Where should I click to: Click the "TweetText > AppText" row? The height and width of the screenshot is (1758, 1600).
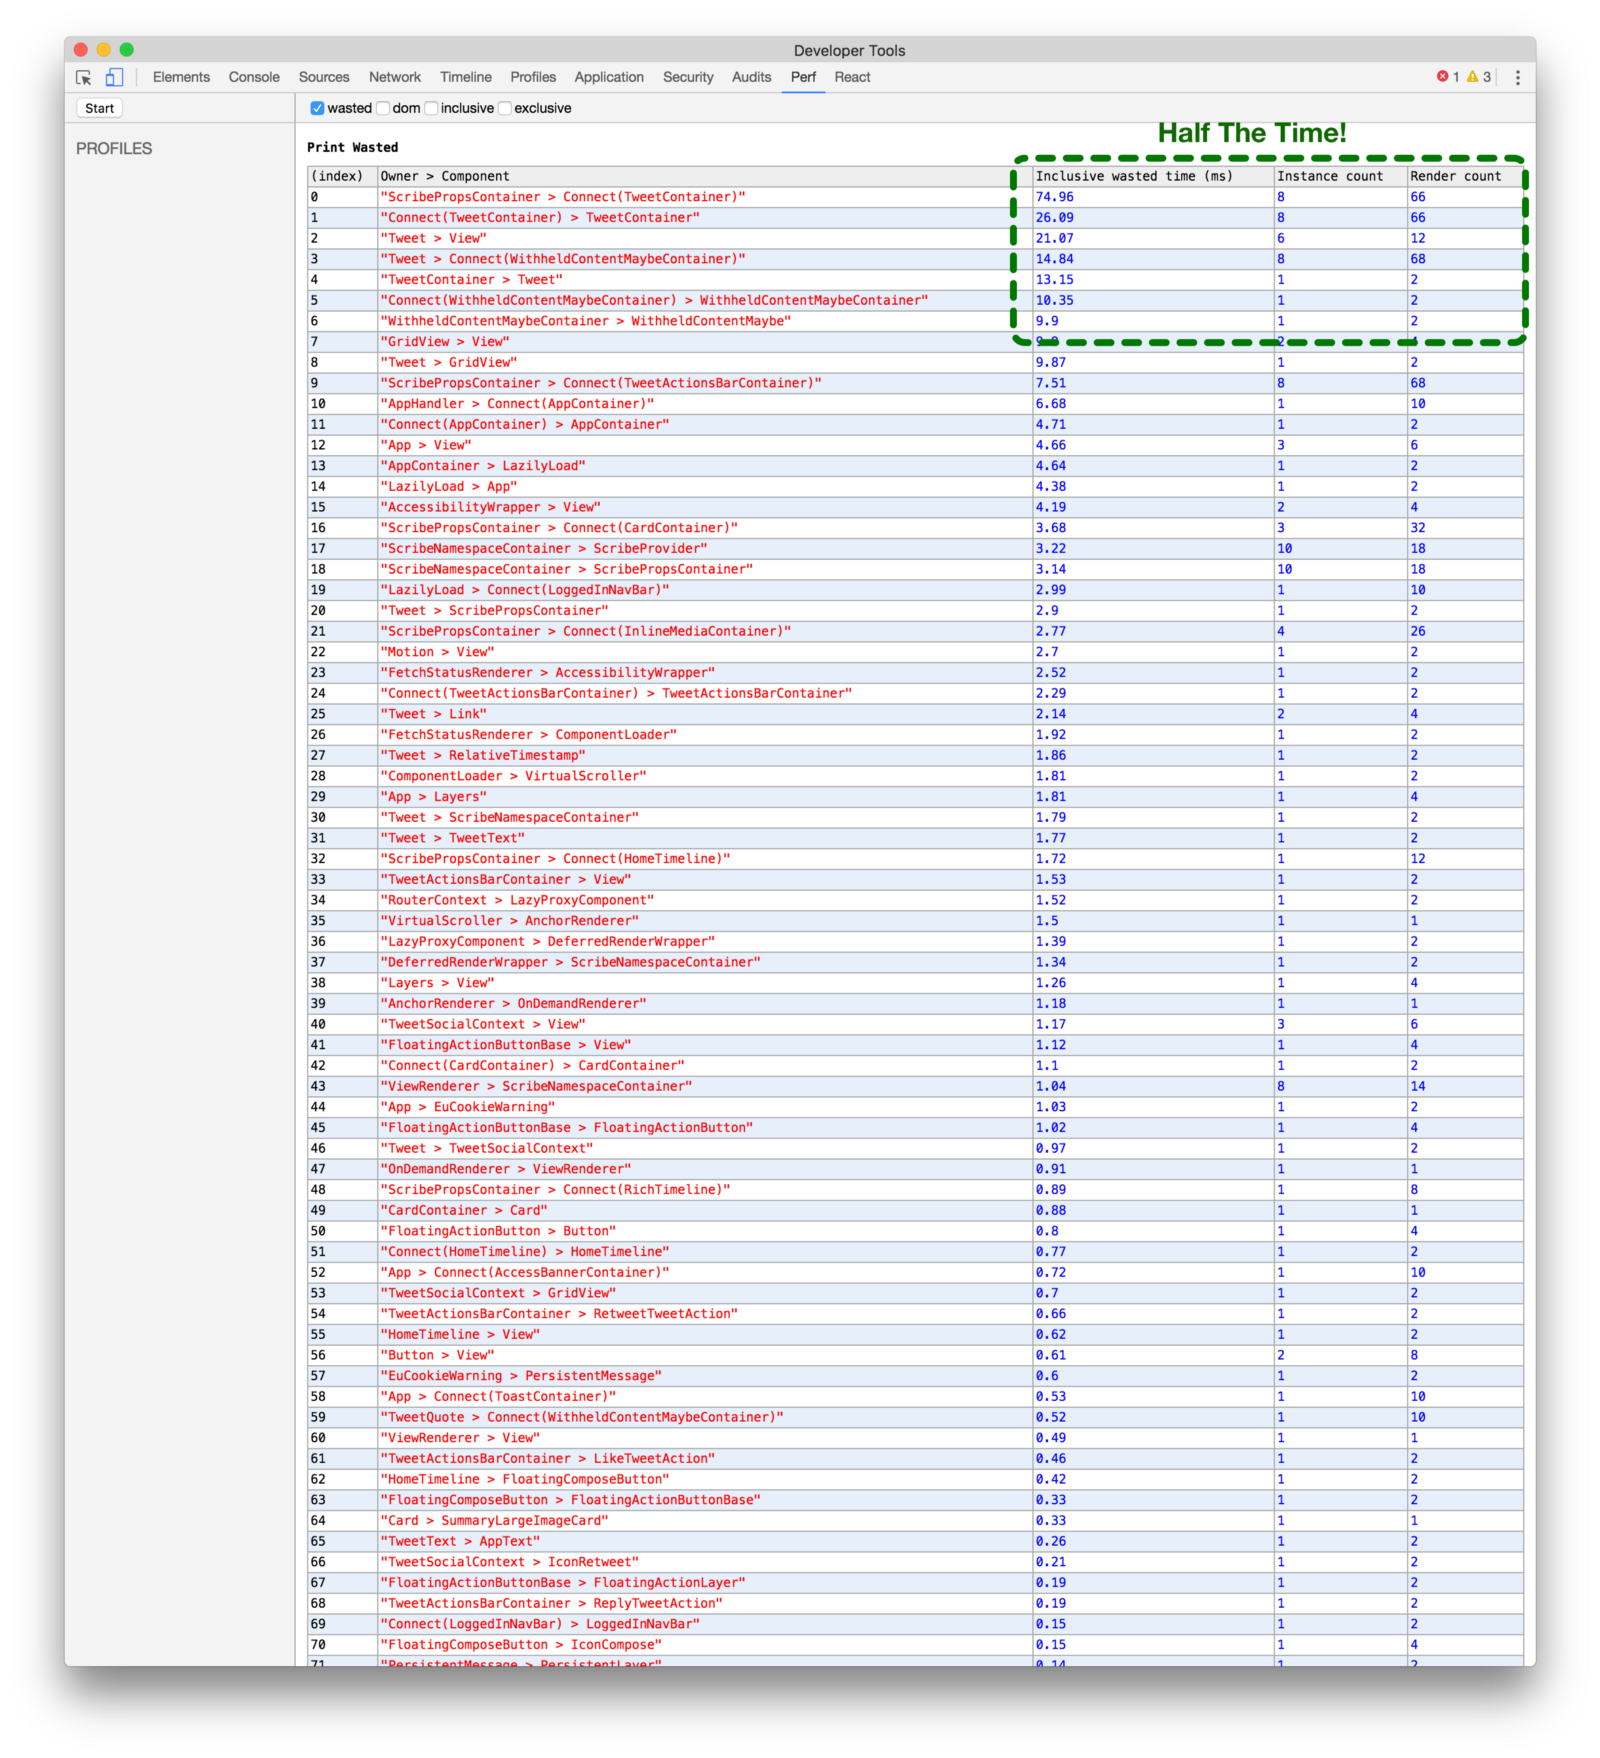(x=915, y=1541)
